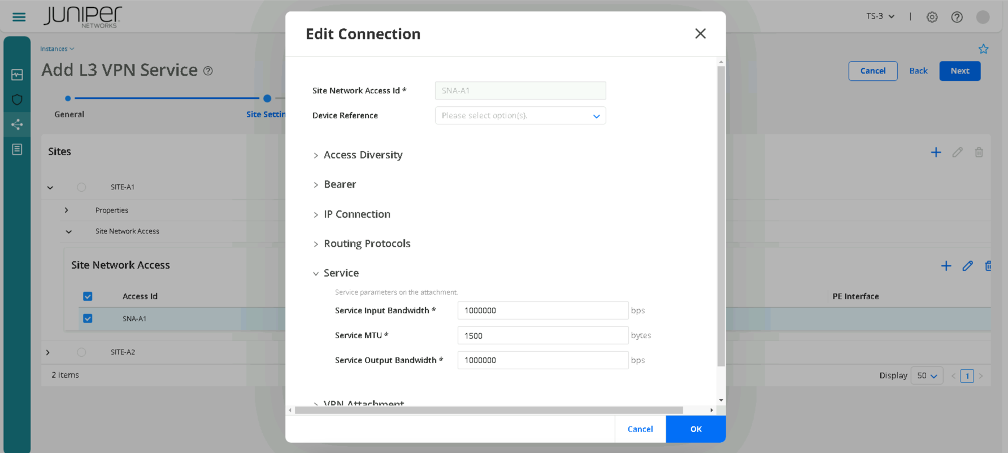The height and width of the screenshot is (454, 1008).
Task: Expand the Access Diversity section
Action: pos(358,155)
